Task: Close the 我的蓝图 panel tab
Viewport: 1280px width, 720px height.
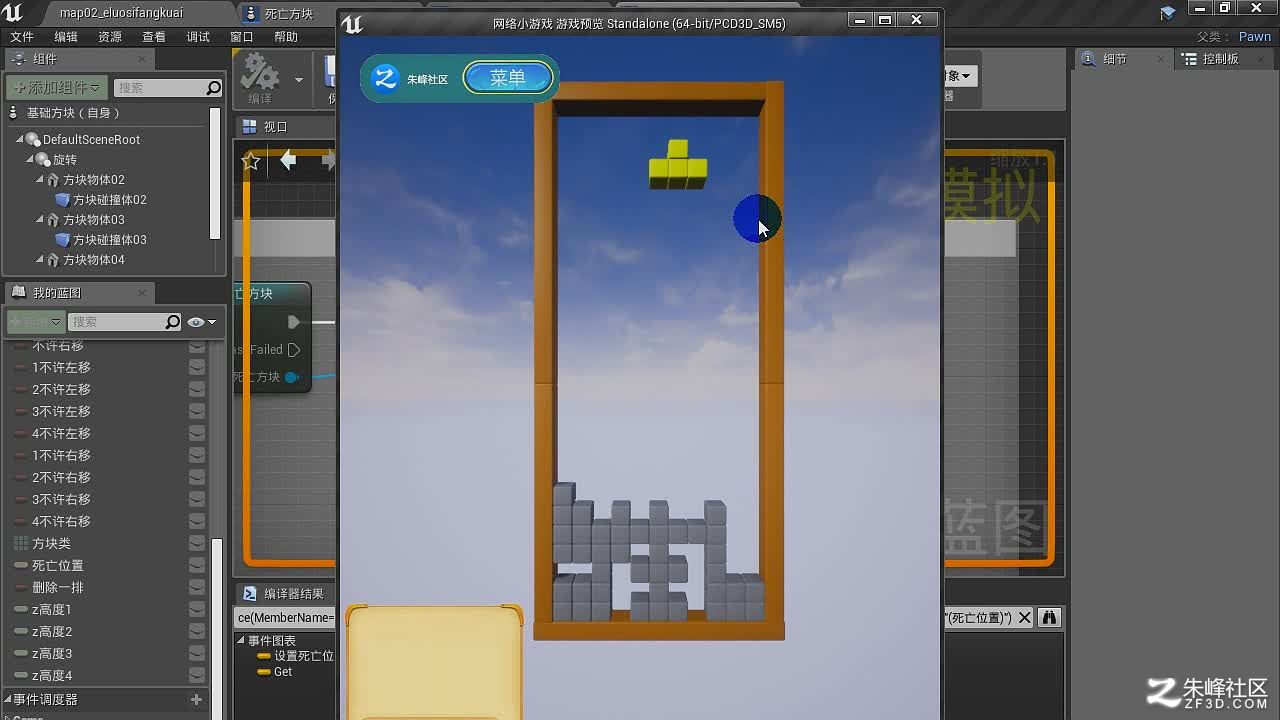Action: [x=142, y=293]
